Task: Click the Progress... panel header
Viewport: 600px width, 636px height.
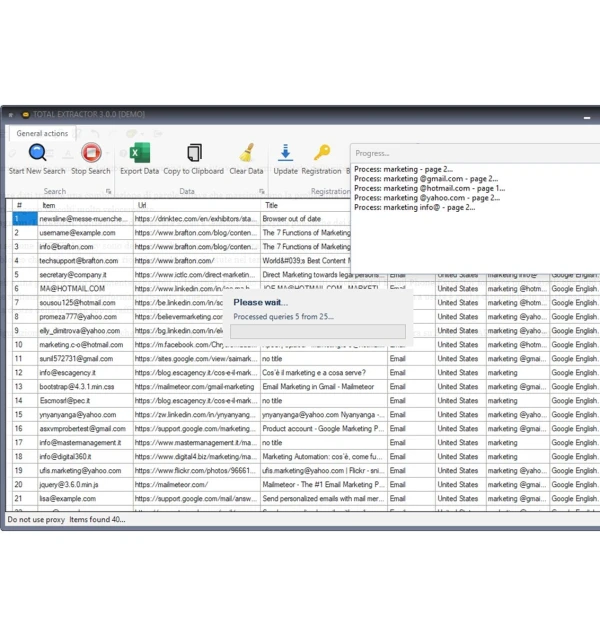Action: click(x=475, y=153)
